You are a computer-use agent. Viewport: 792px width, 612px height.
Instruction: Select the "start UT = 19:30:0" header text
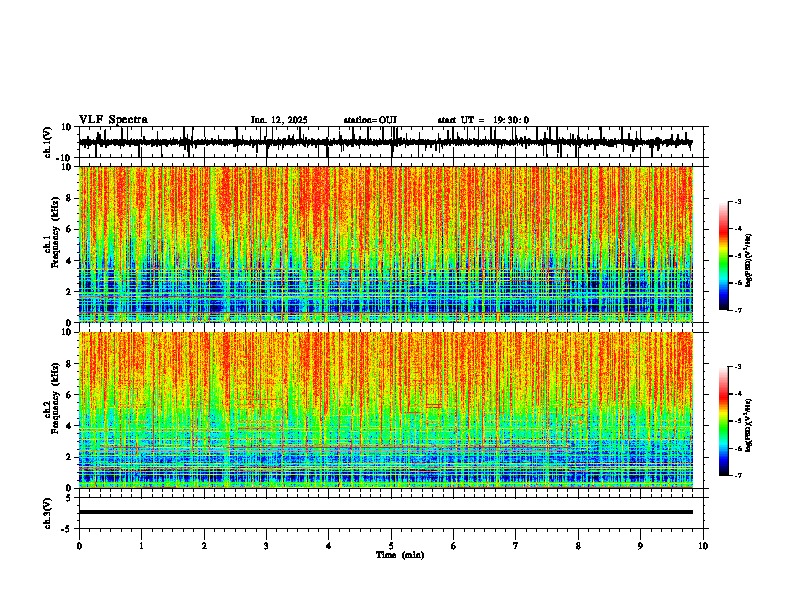click(483, 120)
